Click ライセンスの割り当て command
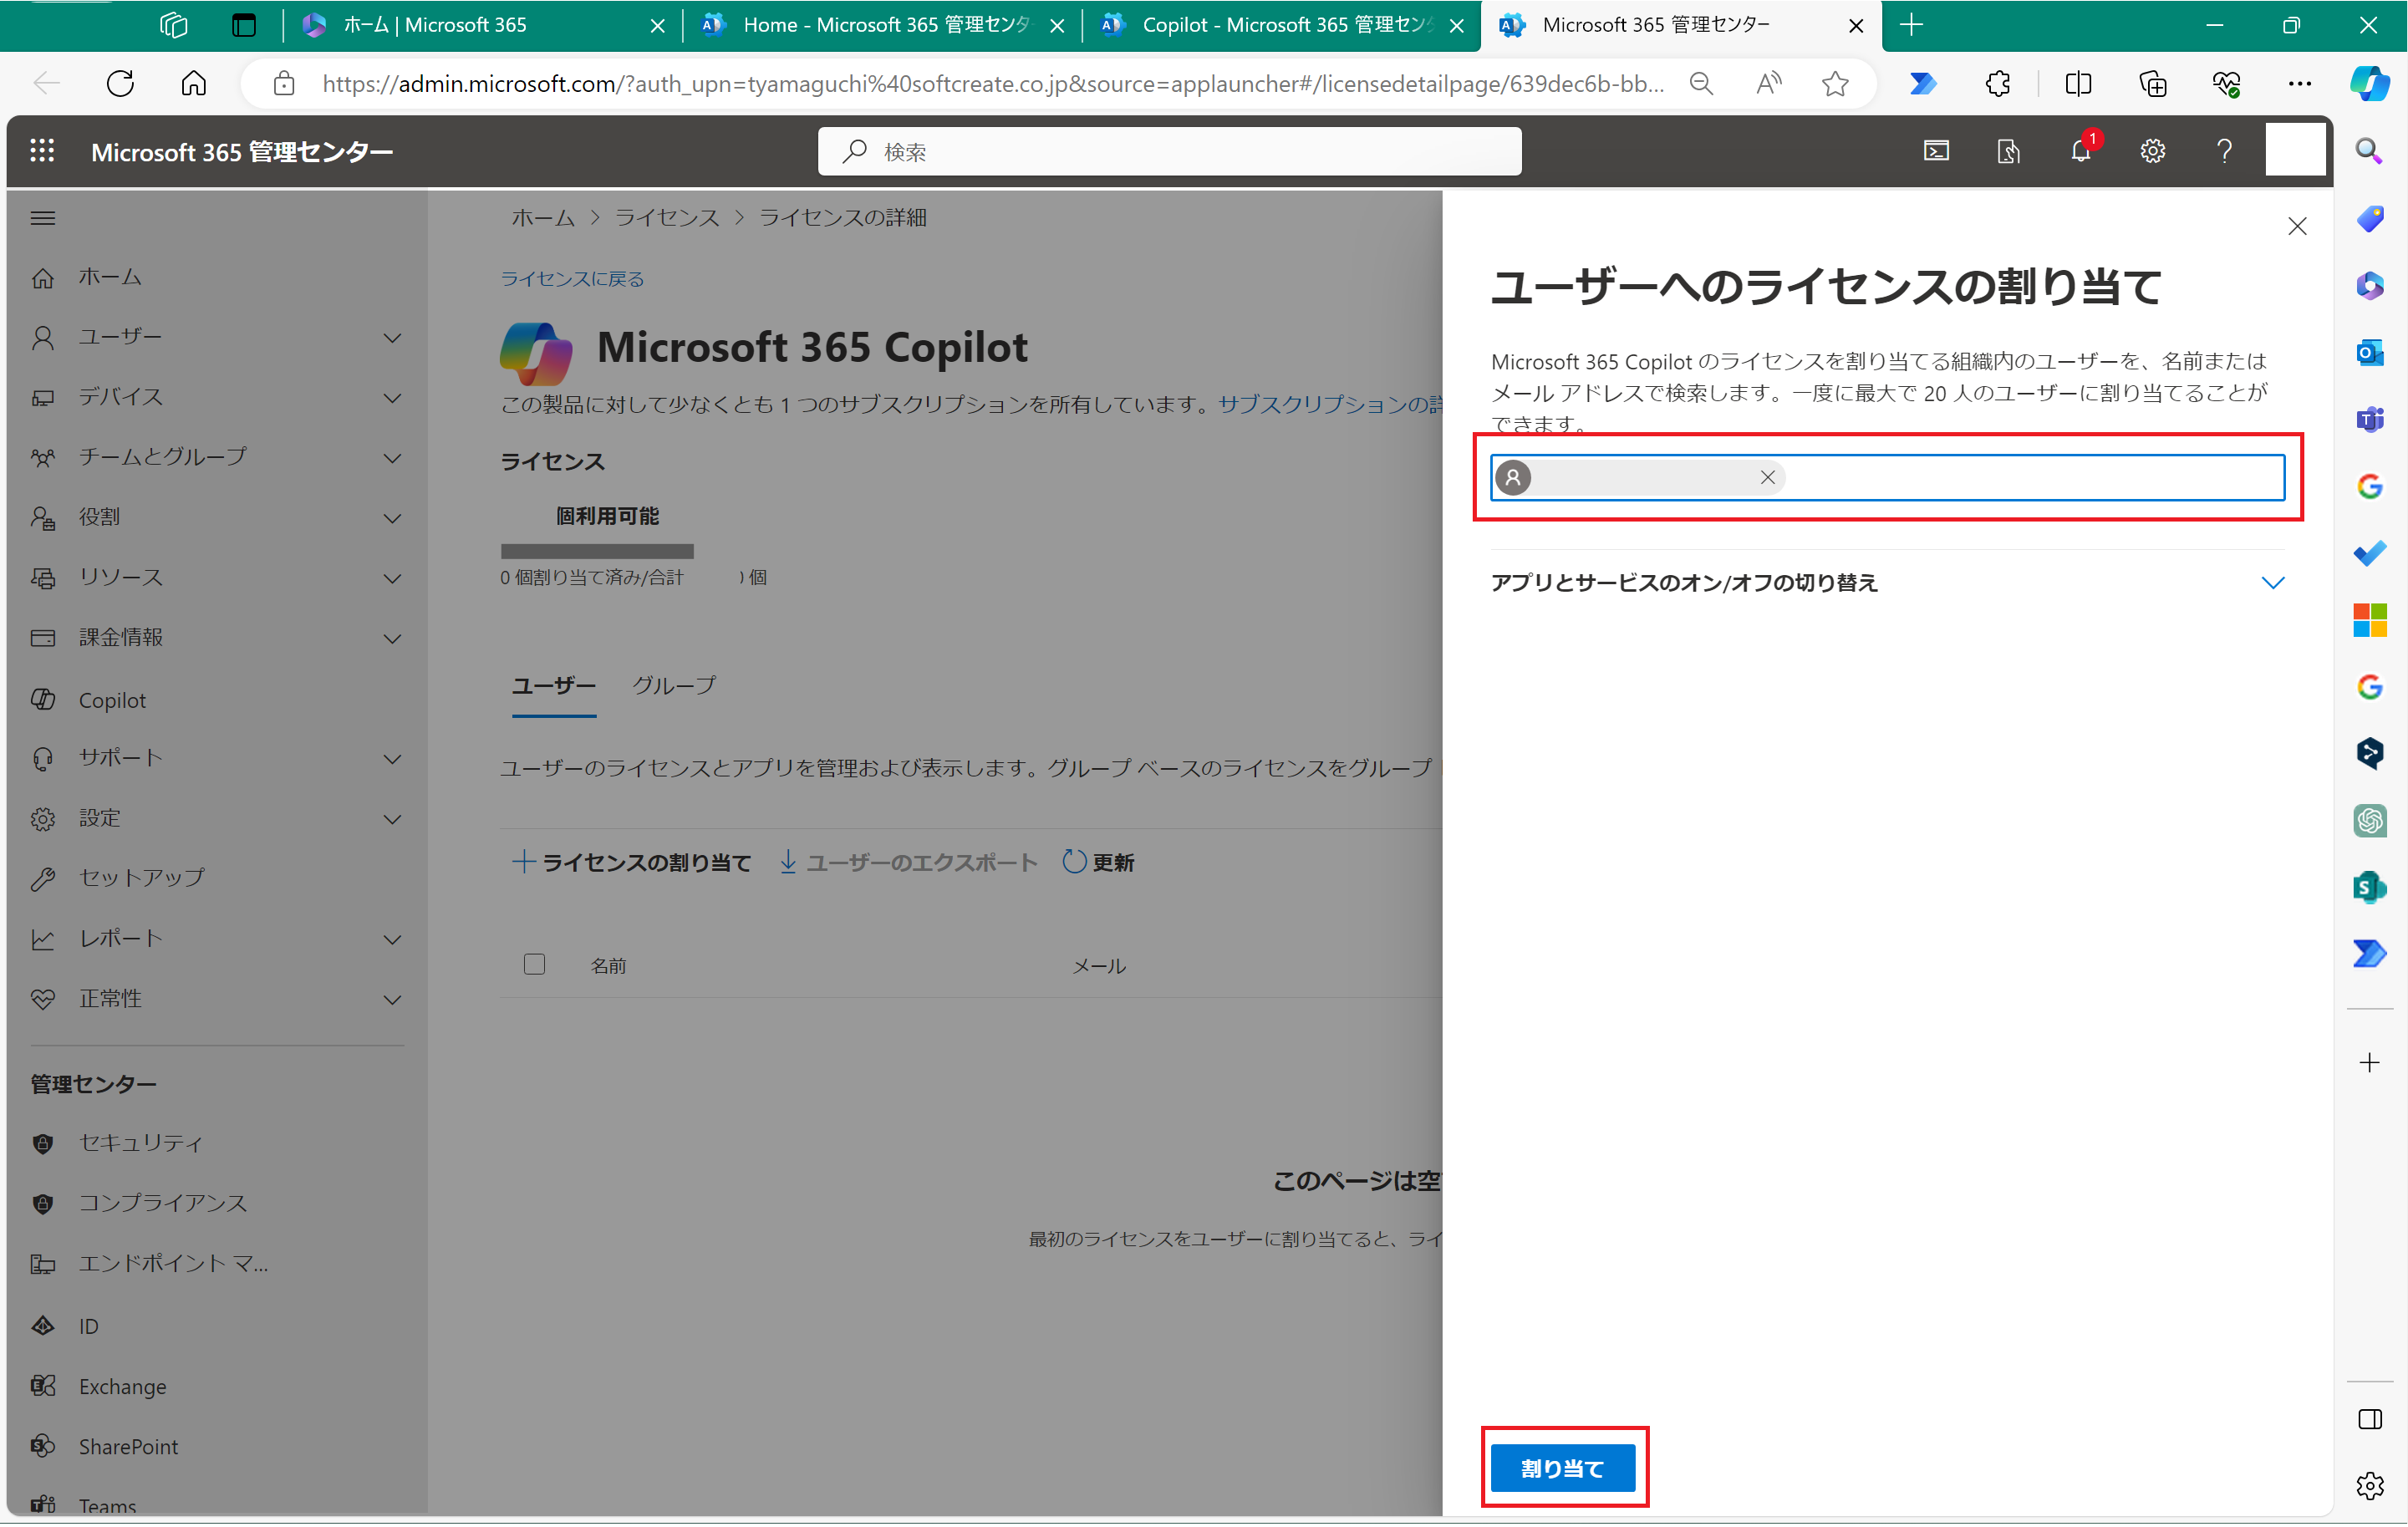 click(631, 862)
